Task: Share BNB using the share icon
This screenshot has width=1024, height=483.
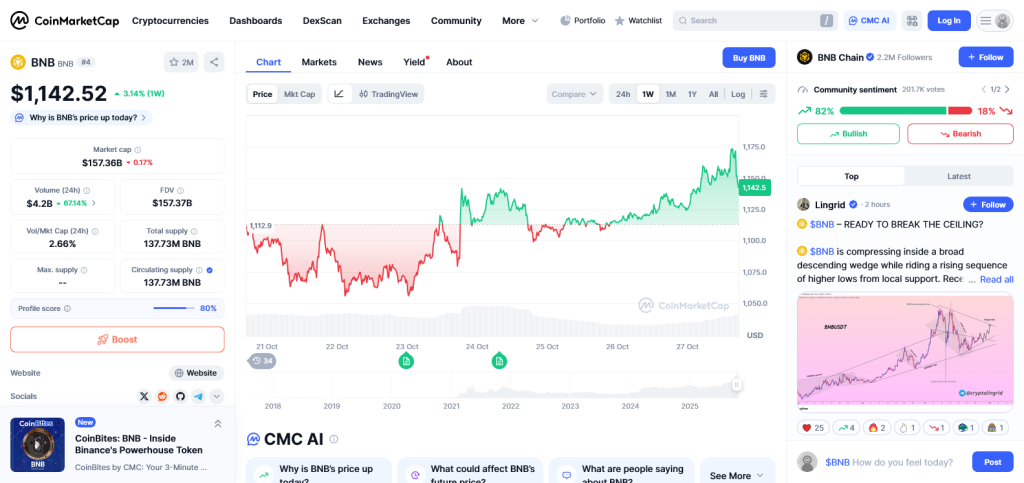Action: point(214,62)
